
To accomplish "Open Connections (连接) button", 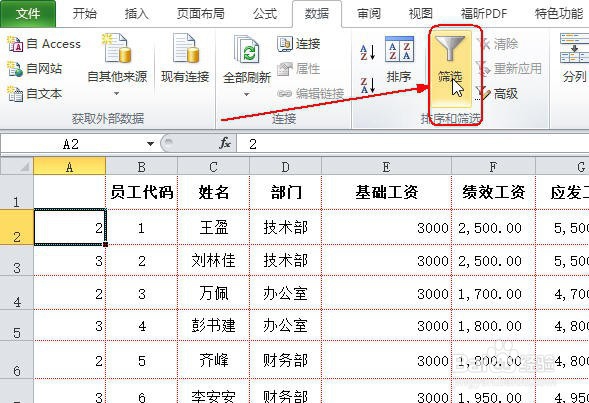I will (299, 44).
